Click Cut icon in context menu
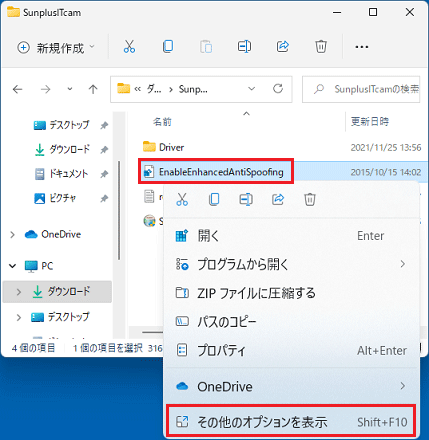This screenshot has width=429, height=440. (182, 199)
